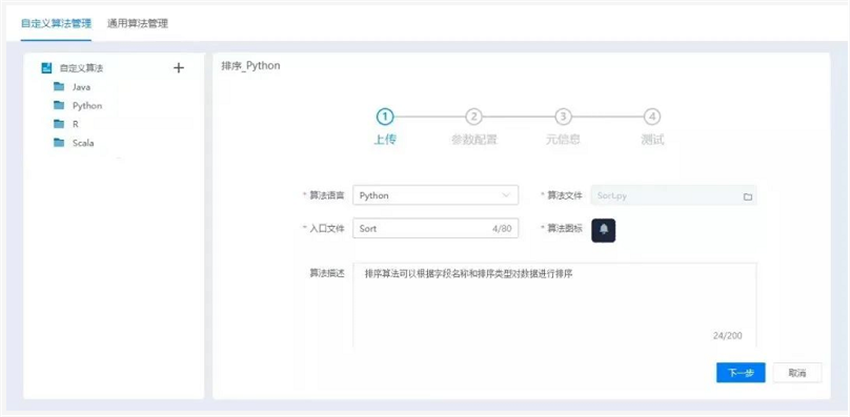850x417 pixels.
Task: Click the bell 算法图标 icon
Action: pyautogui.click(x=604, y=229)
